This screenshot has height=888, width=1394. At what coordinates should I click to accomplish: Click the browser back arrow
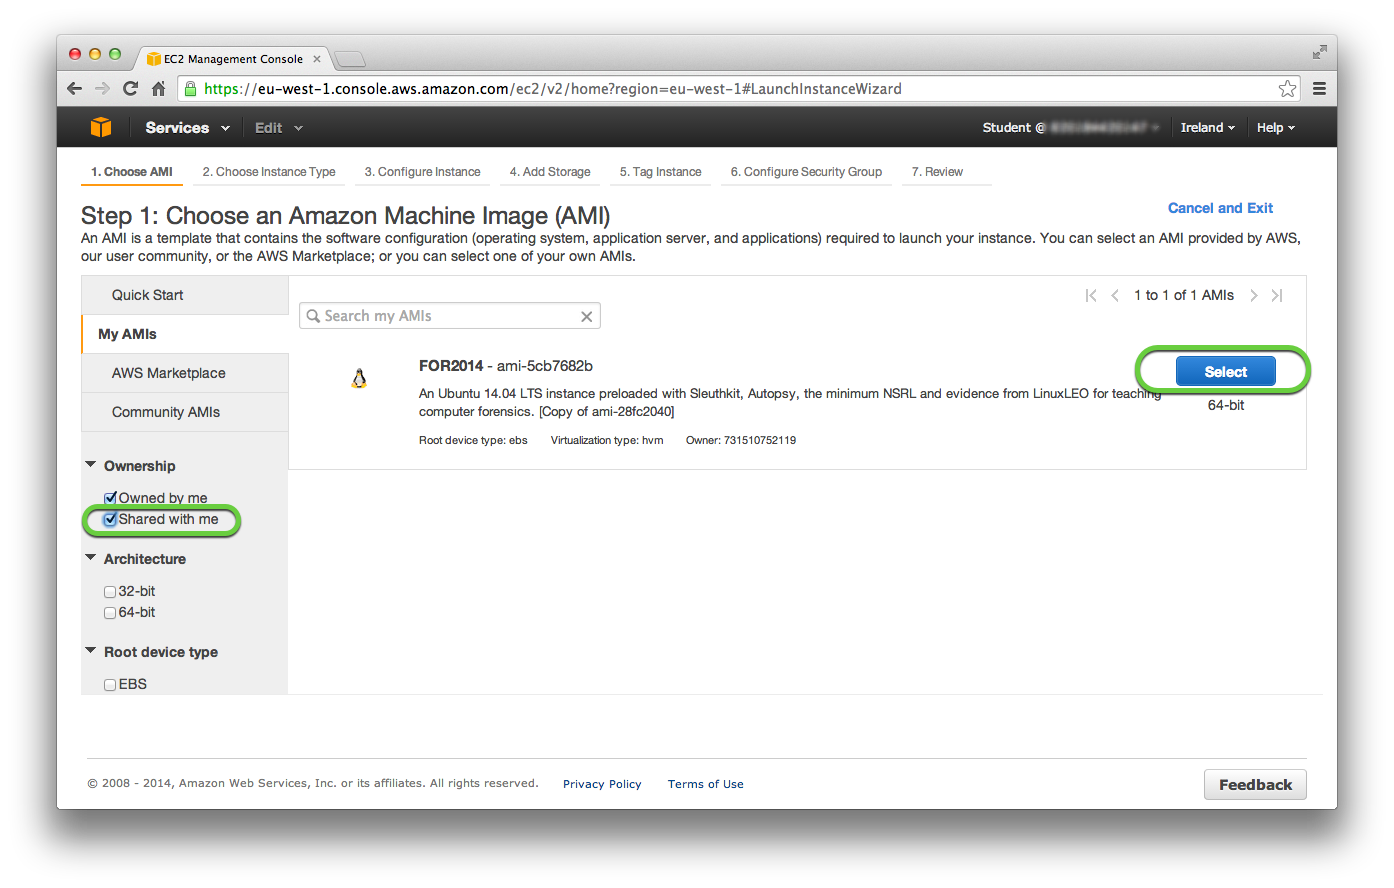[x=75, y=88]
